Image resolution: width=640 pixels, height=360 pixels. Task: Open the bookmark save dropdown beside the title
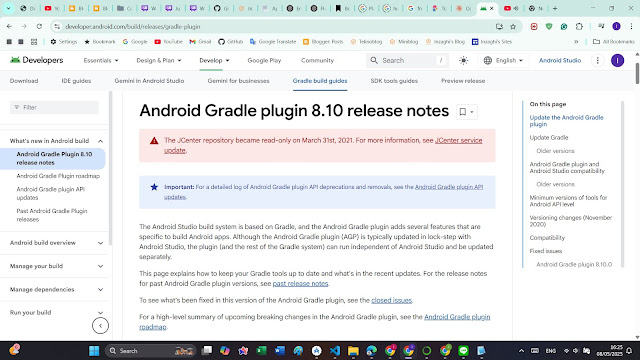(x=467, y=112)
